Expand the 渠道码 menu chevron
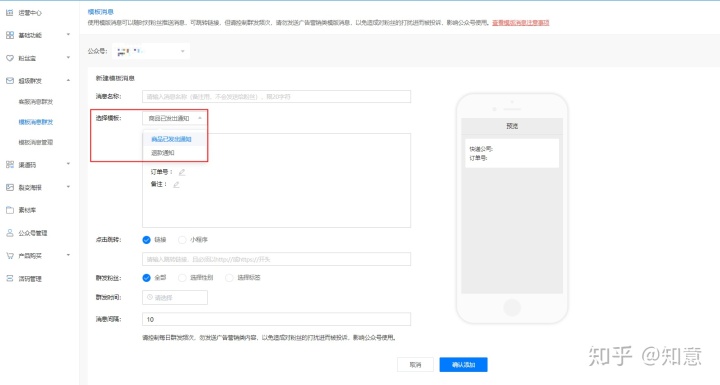The height and width of the screenshot is (385, 720). [x=68, y=164]
